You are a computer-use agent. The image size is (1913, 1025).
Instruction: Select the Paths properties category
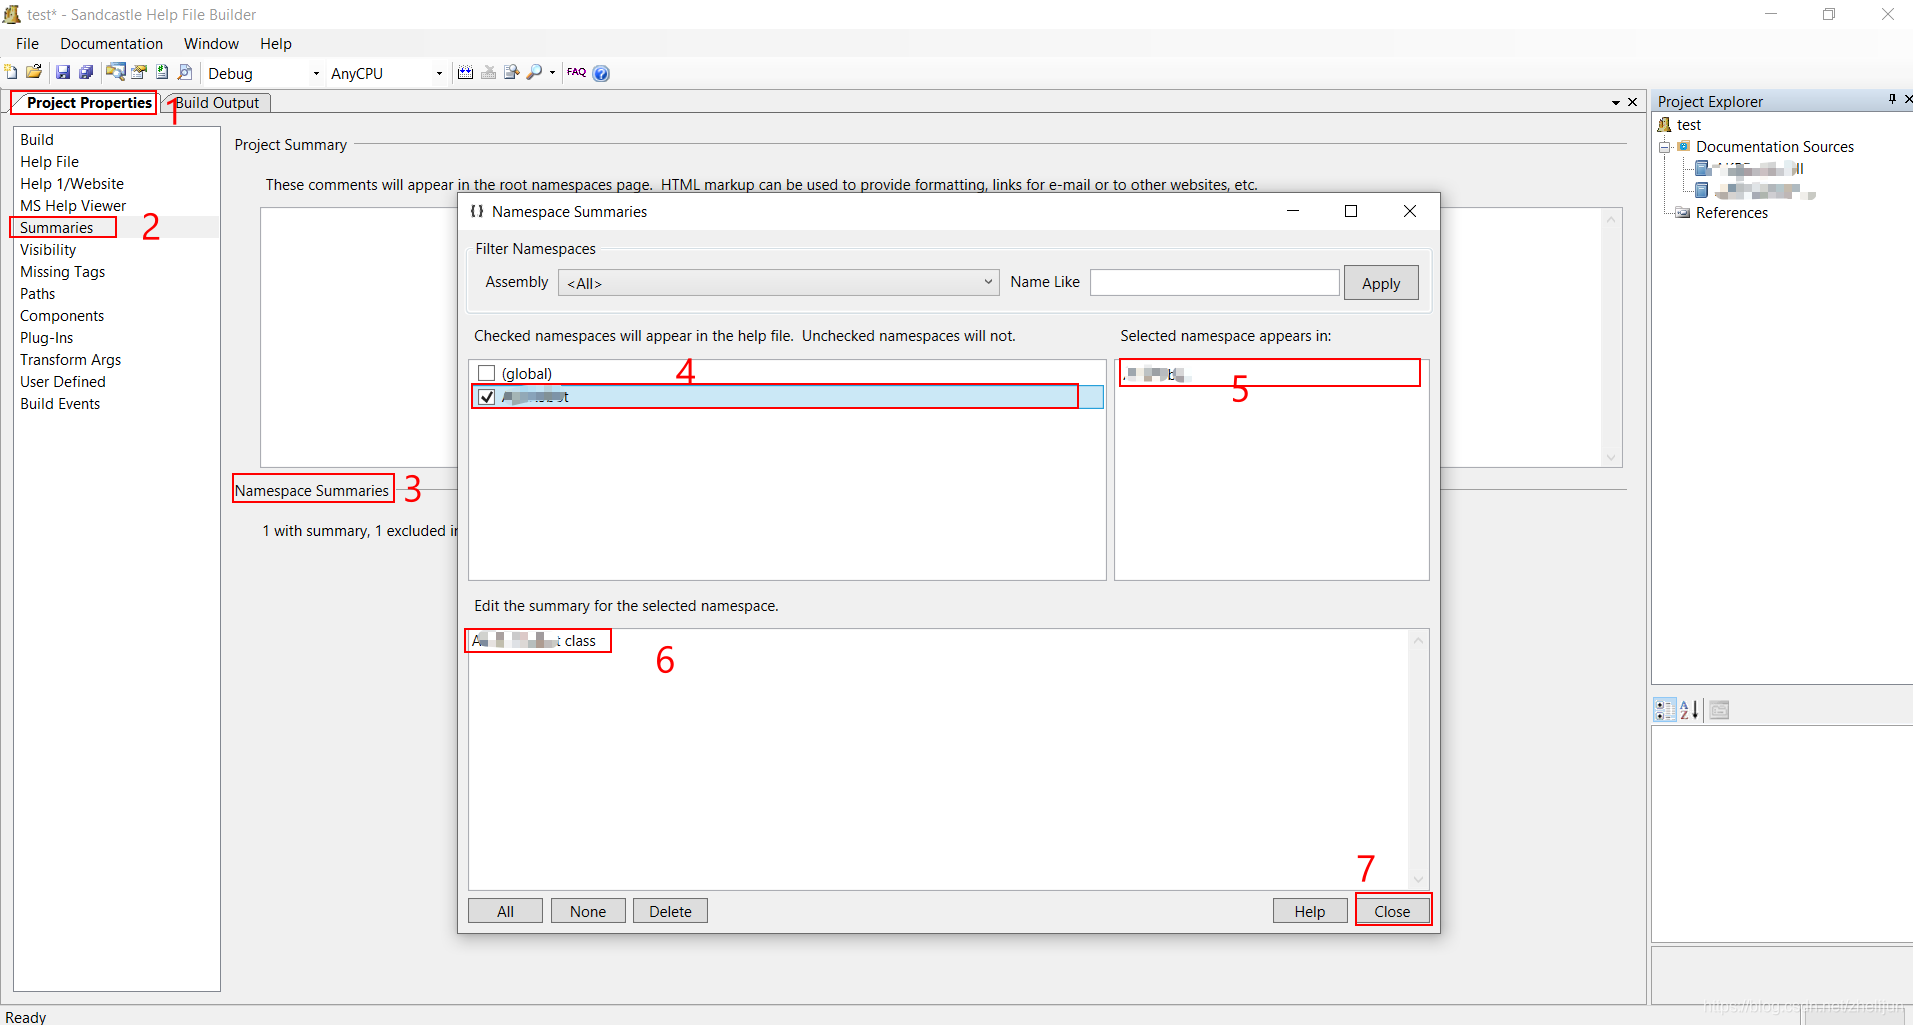(38, 293)
